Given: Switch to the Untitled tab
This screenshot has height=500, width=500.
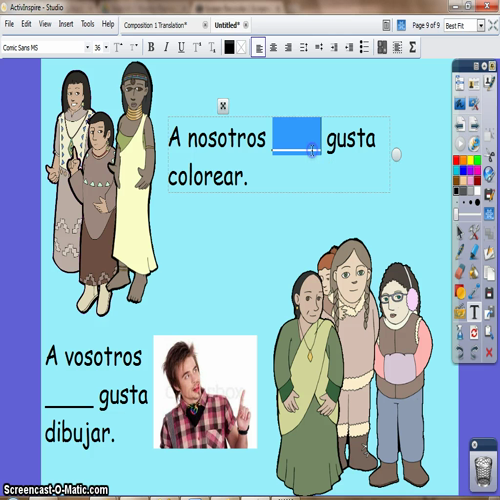Looking at the screenshot, I should point(227,25).
